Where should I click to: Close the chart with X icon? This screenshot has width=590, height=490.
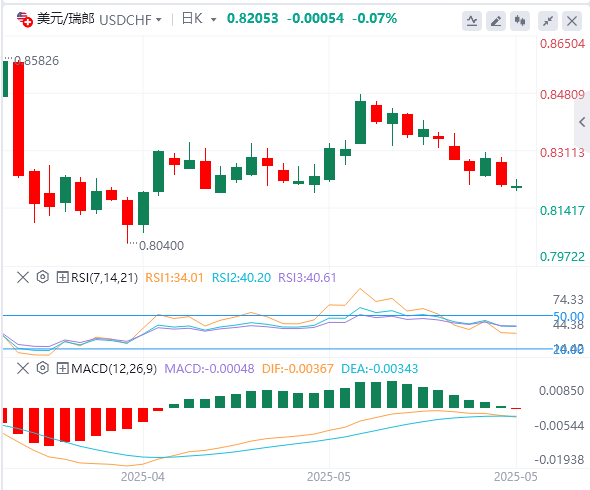(x=572, y=20)
